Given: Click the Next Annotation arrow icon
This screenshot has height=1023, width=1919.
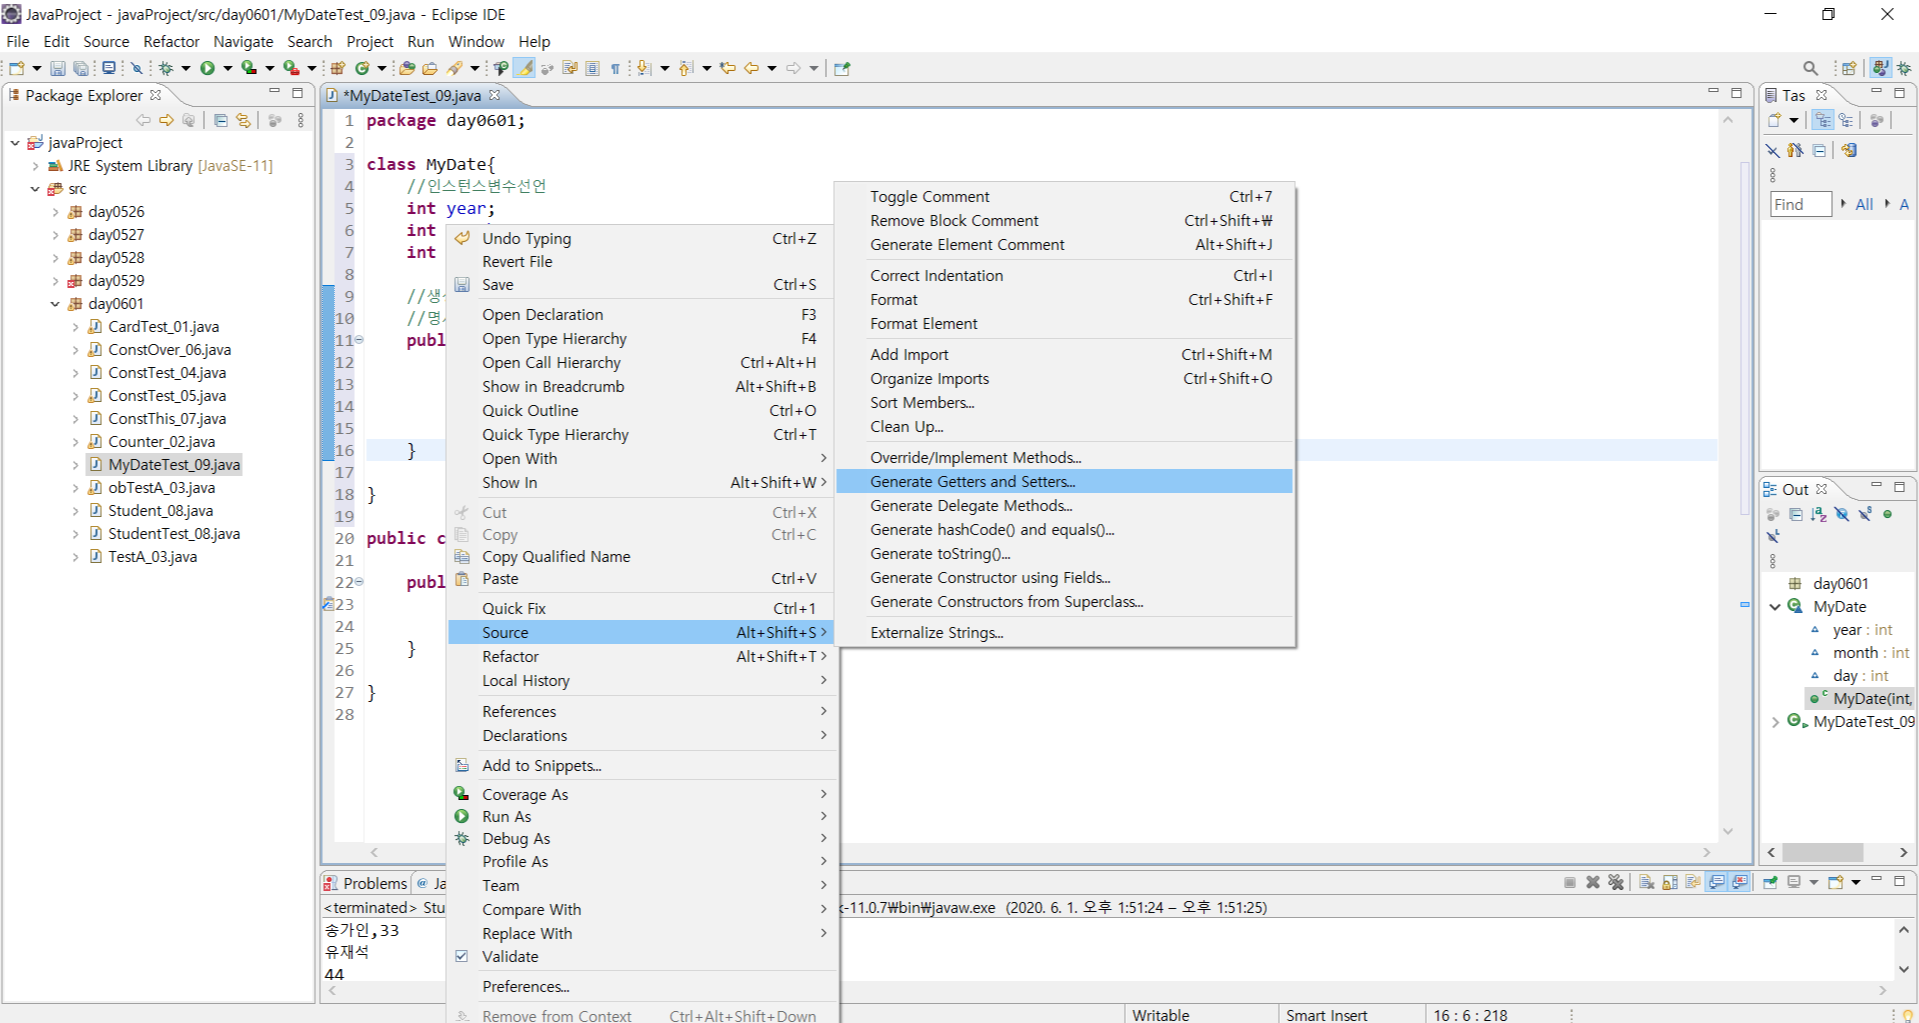Looking at the screenshot, I should point(644,68).
